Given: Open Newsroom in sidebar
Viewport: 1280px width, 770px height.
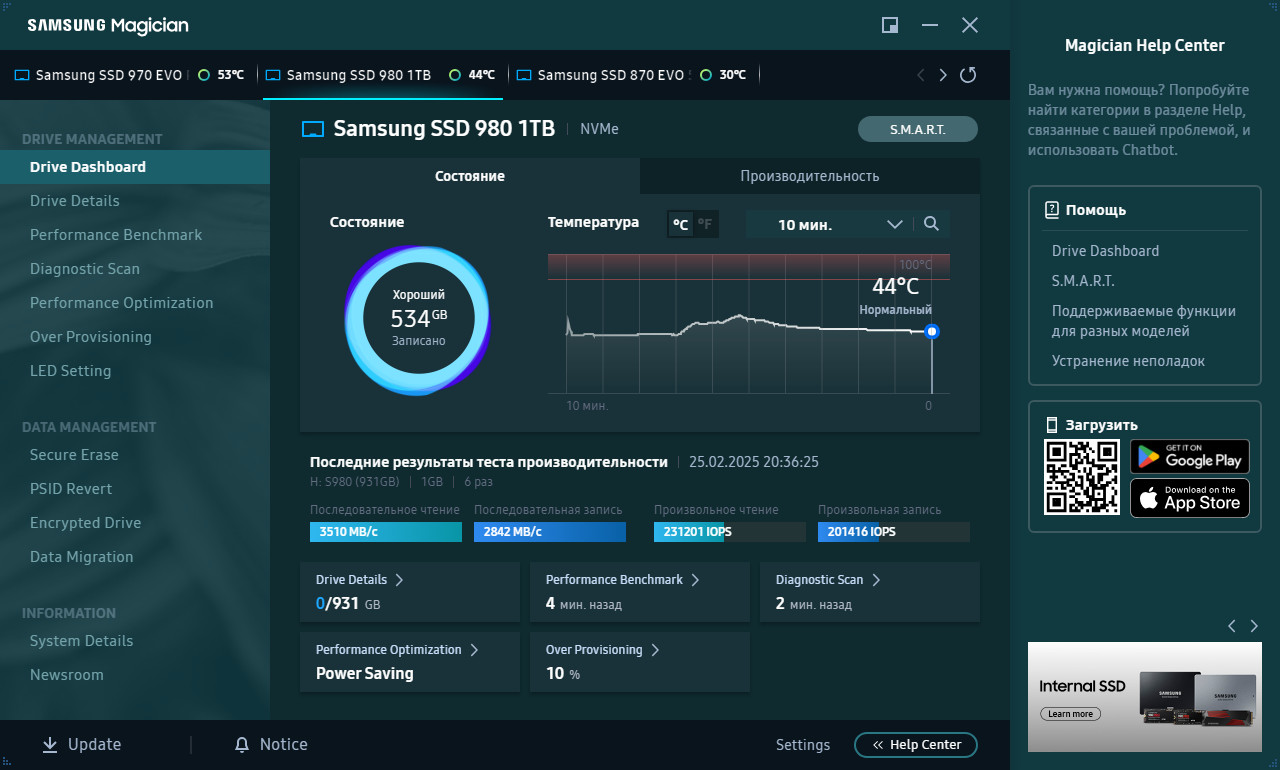Looking at the screenshot, I should (135, 675).
